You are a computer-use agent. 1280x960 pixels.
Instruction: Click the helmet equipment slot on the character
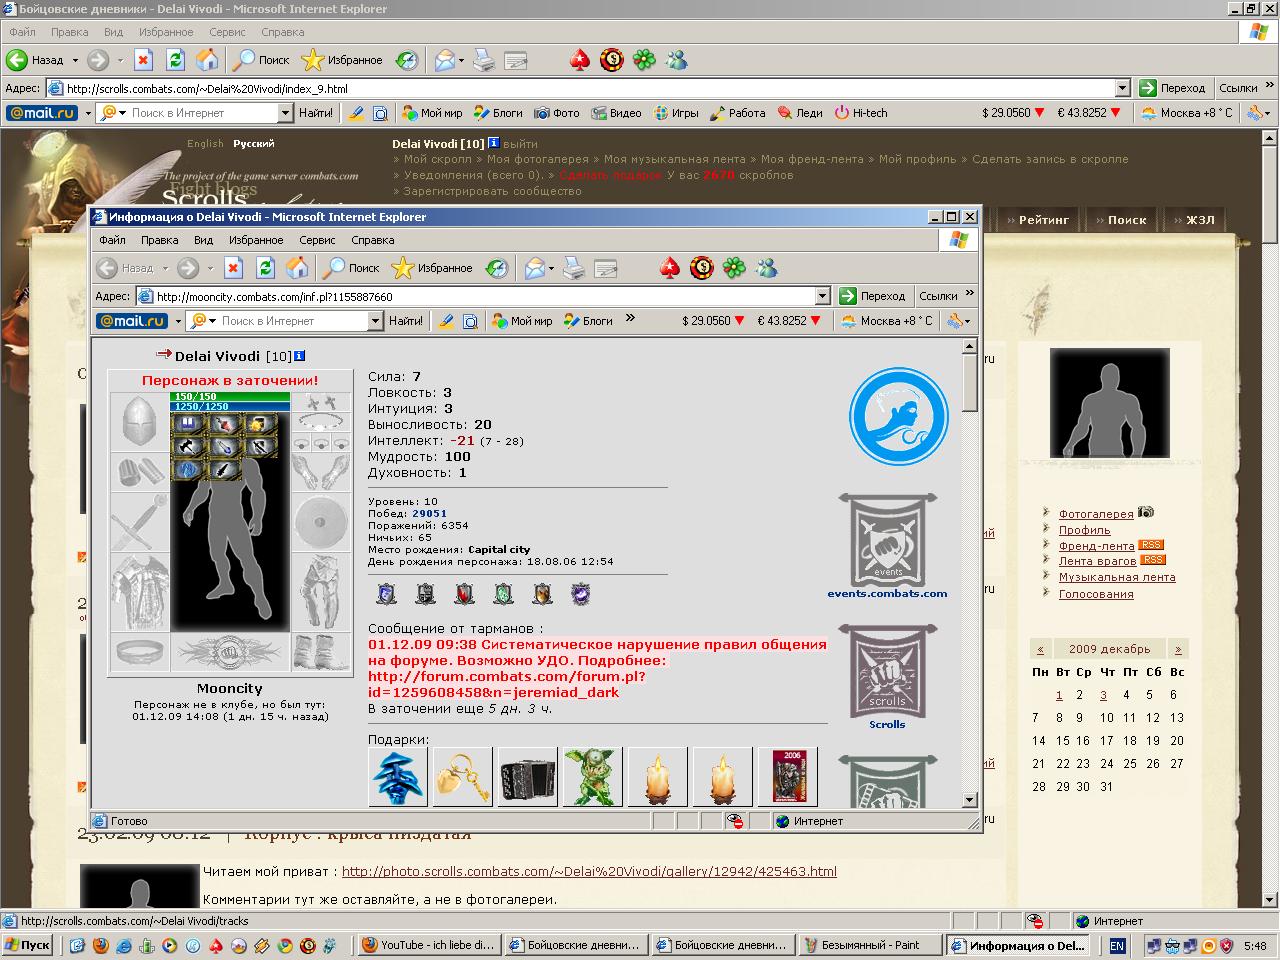pyautogui.click(x=139, y=421)
